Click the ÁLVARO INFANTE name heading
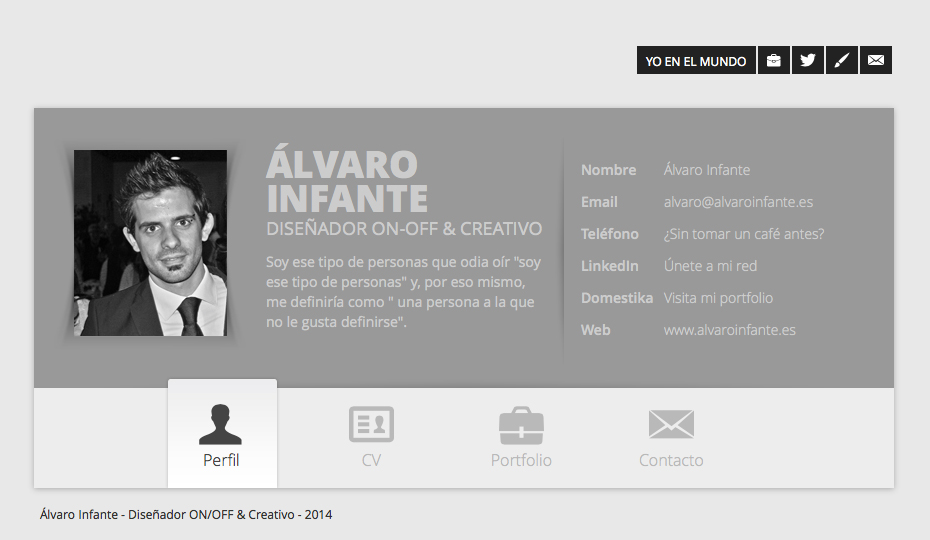The image size is (930, 540). click(x=347, y=180)
